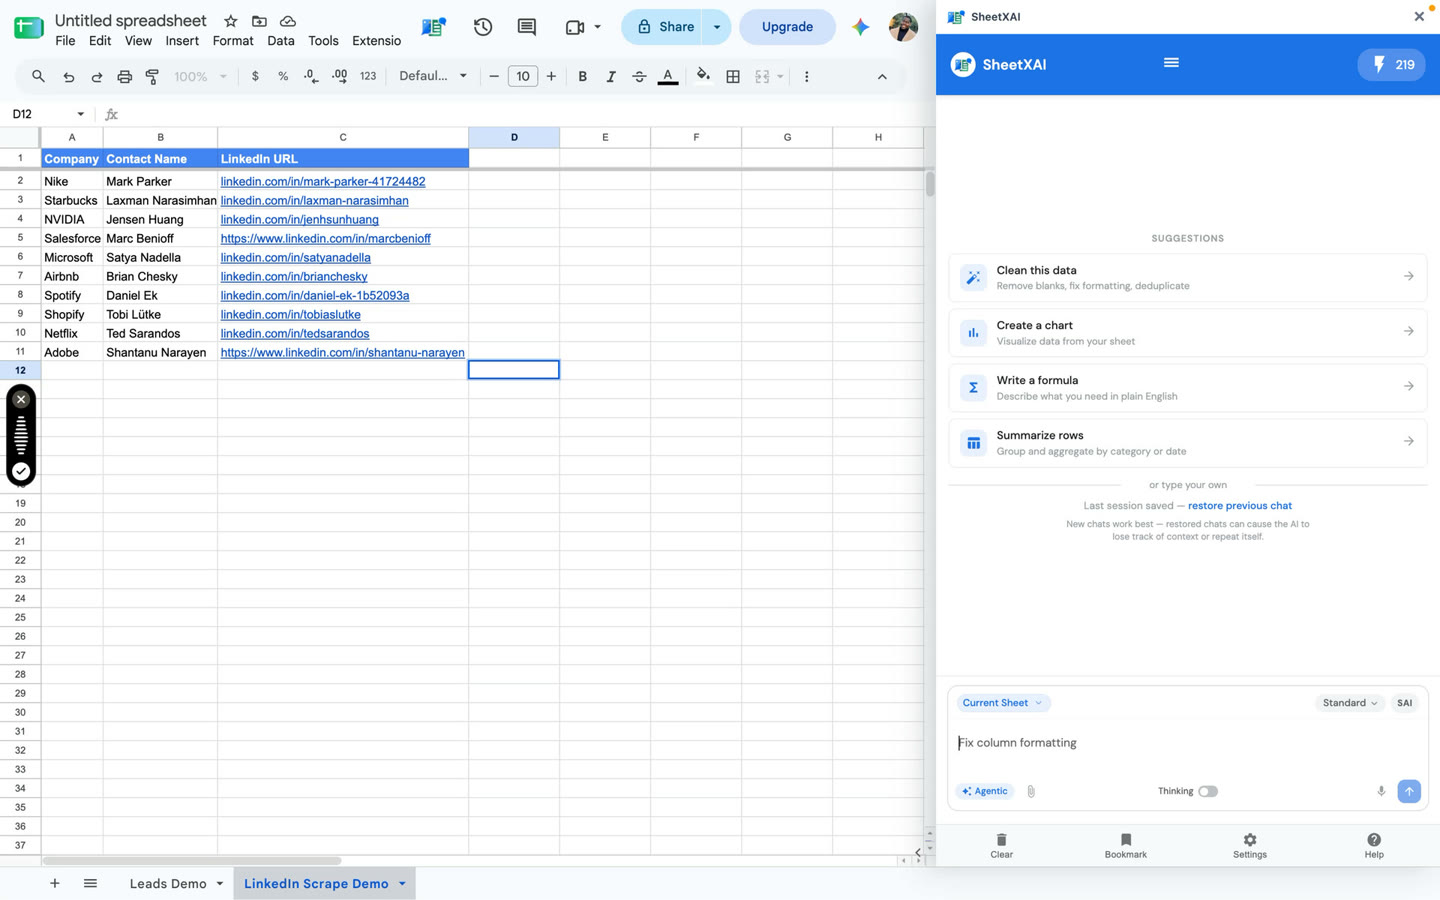Viewport: 1440px width, 900px height.
Task: Click the Upgrade button
Action: pos(787,27)
